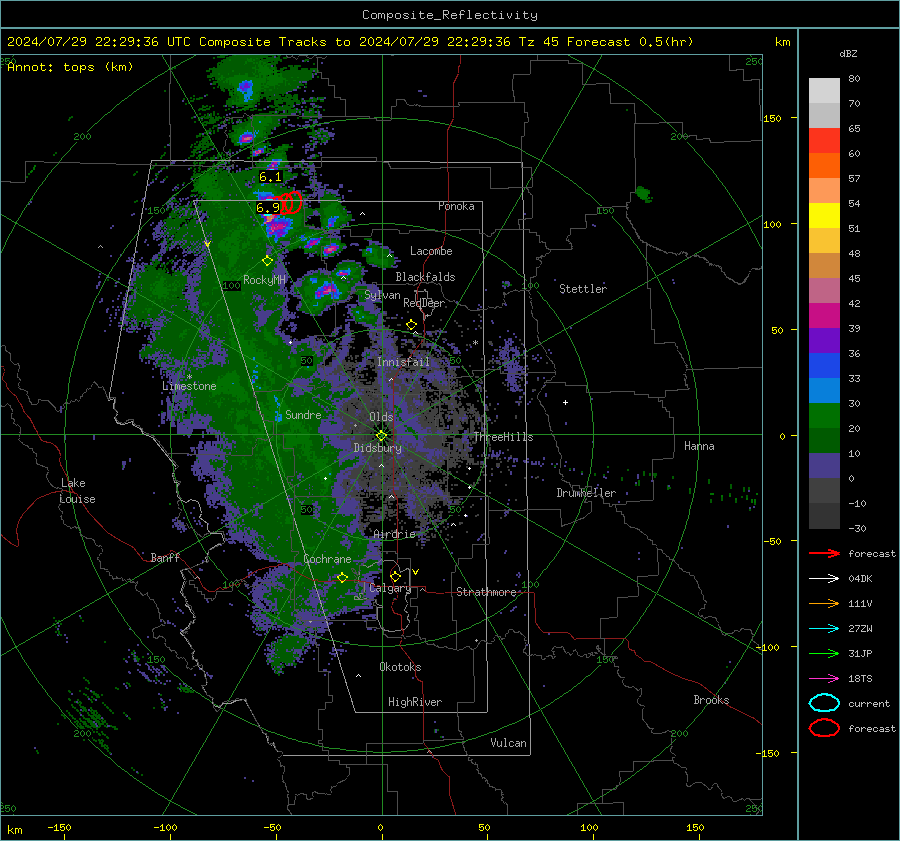Click the Banff label

[165, 557]
